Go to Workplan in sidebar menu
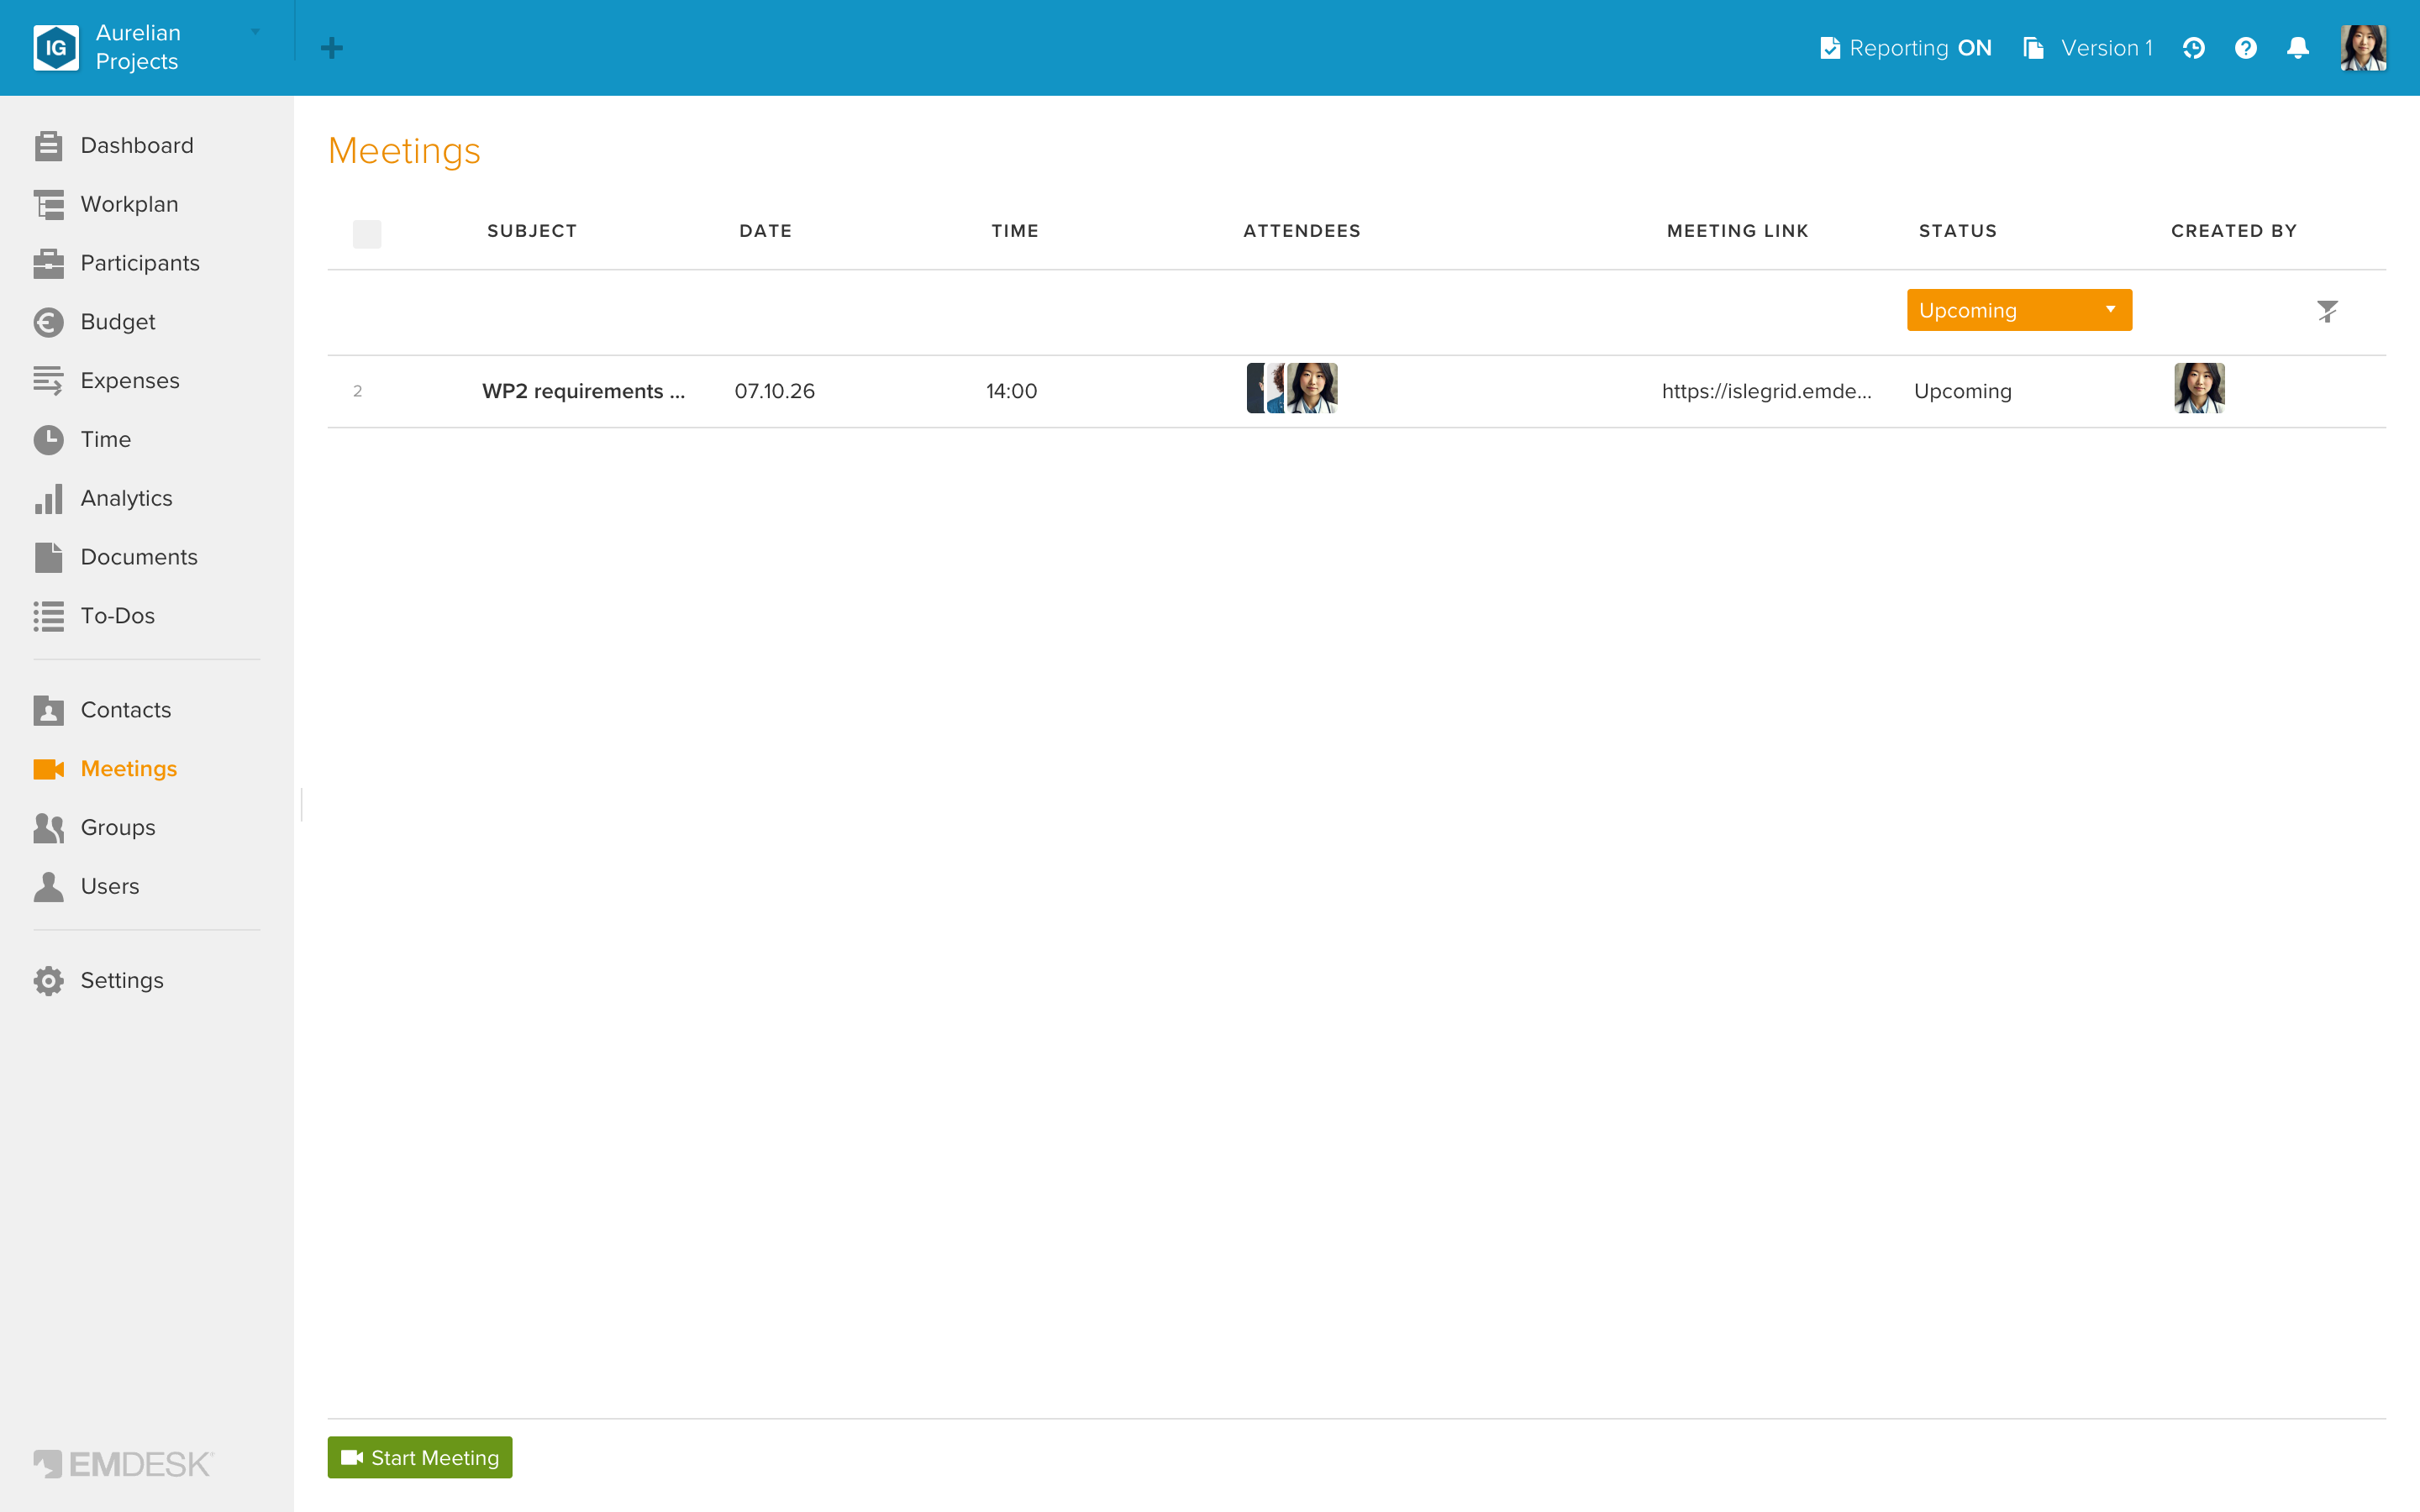This screenshot has height=1512, width=2420. 130,205
